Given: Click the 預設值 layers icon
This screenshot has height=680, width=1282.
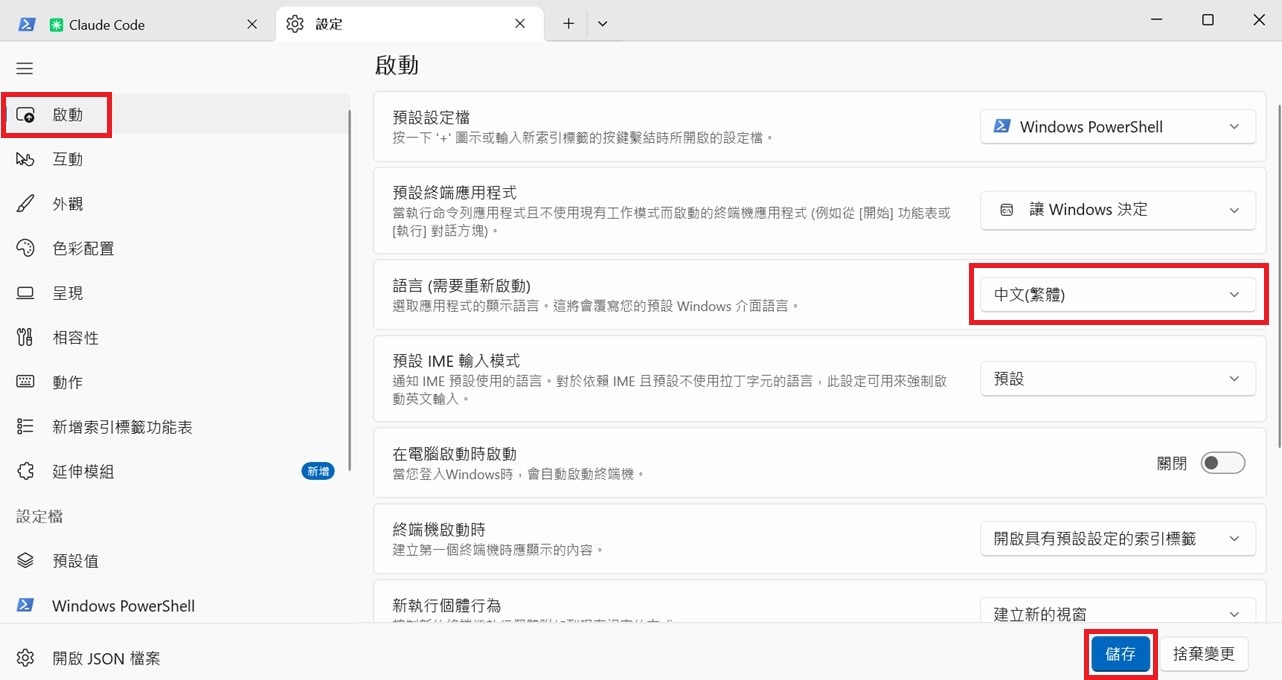Looking at the screenshot, I should pos(26,561).
